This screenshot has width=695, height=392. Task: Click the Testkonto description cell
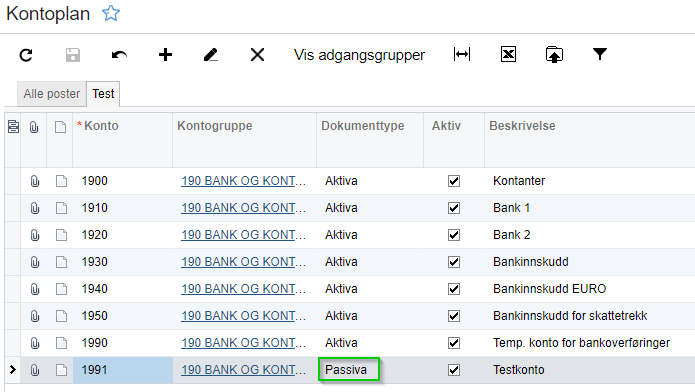pos(590,370)
